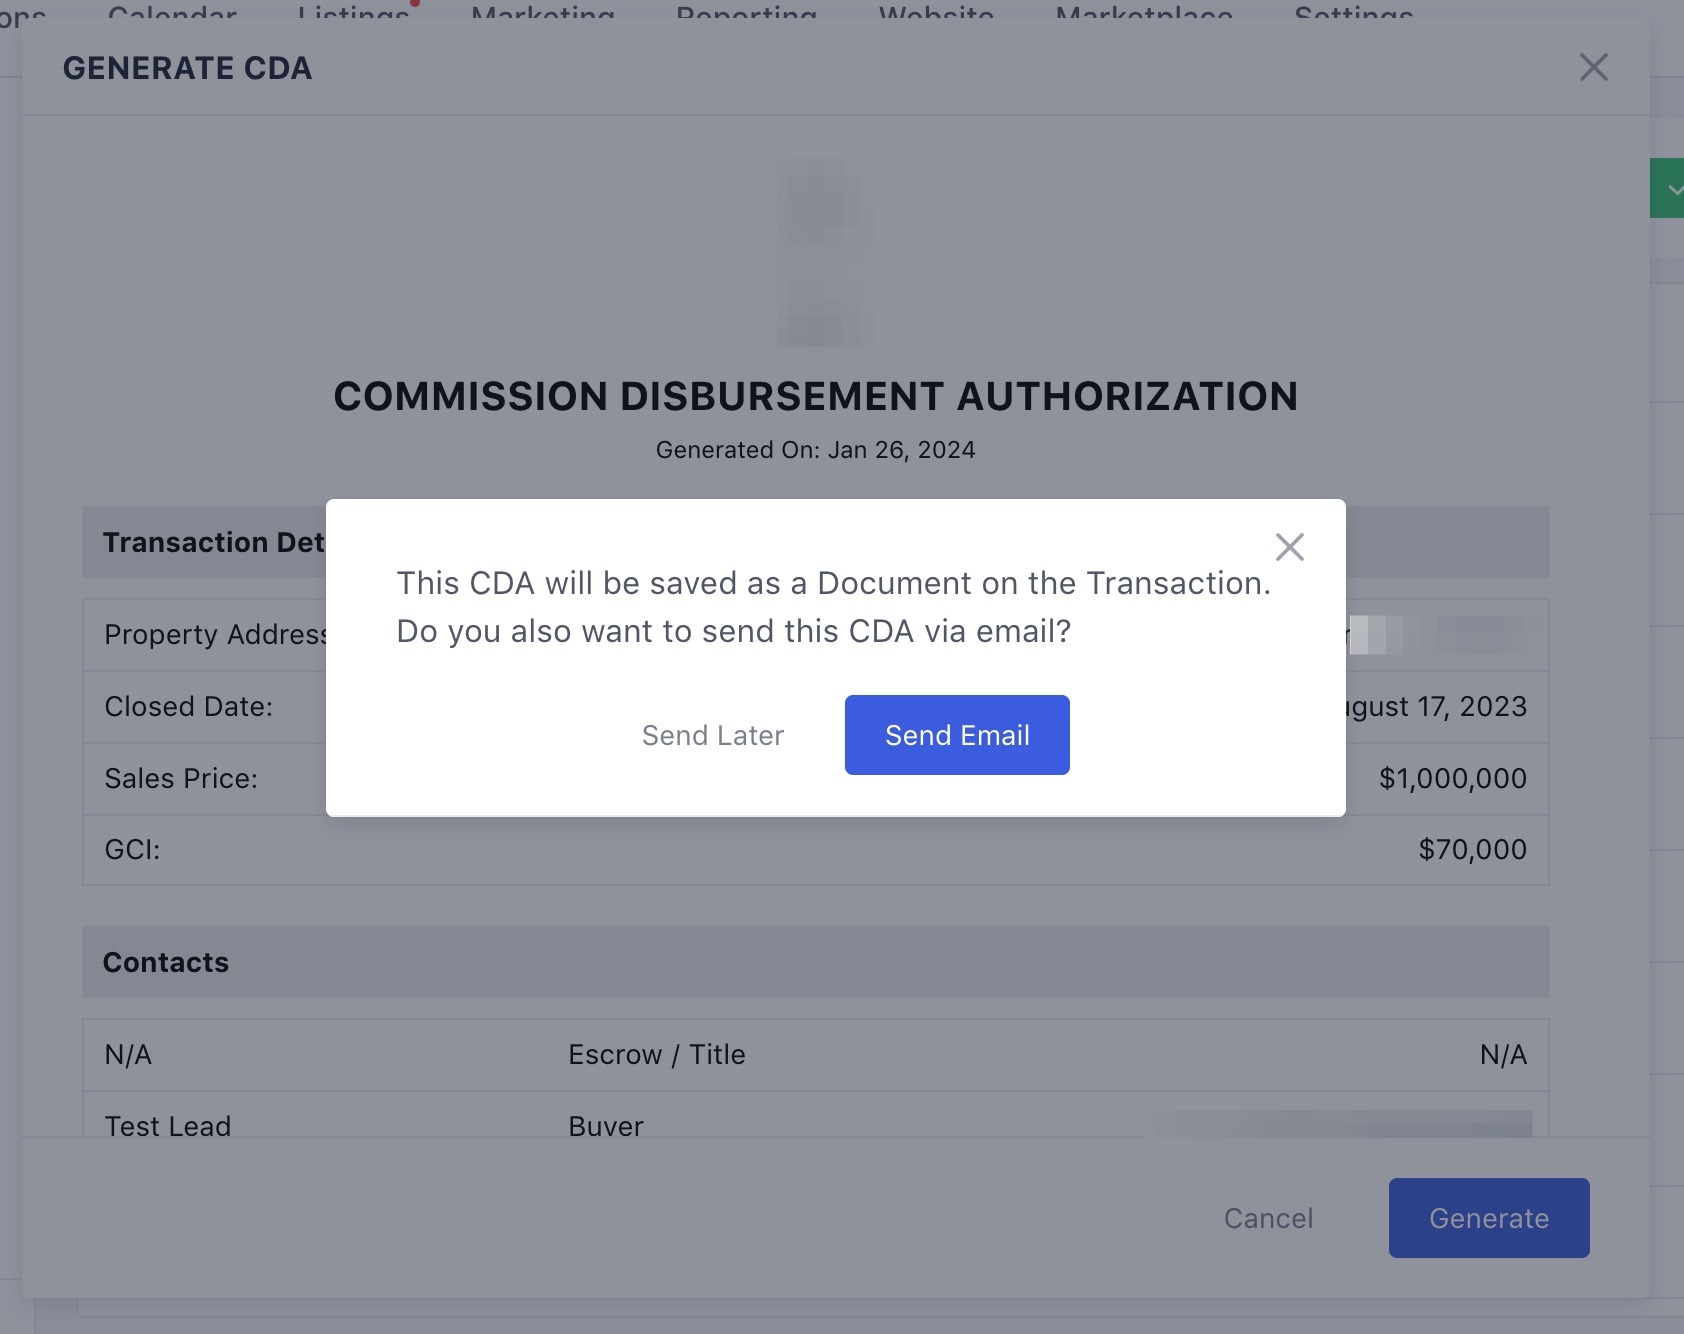Close the Generate CDA modal
The image size is (1684, 1334).
coord(1593,68)
